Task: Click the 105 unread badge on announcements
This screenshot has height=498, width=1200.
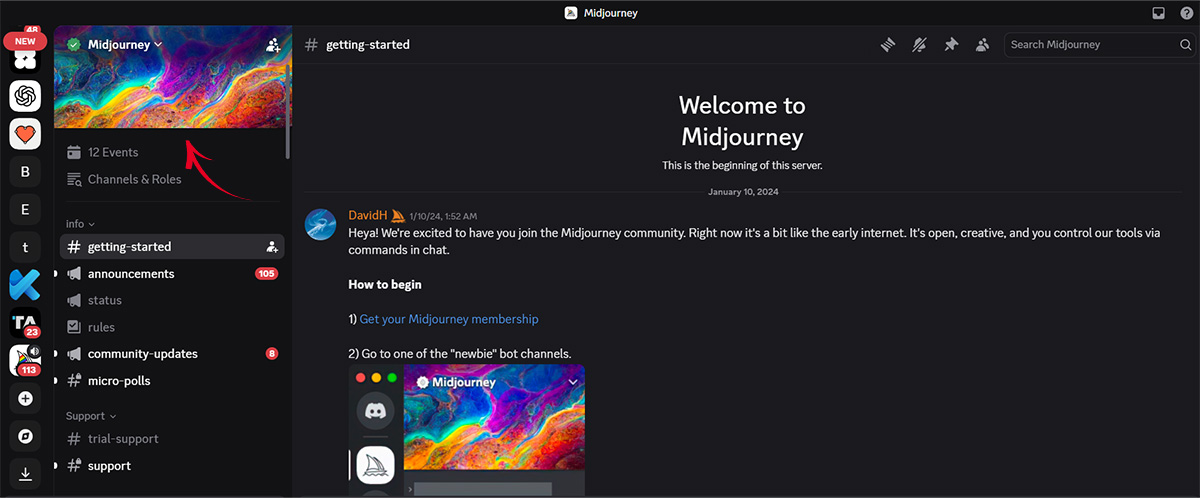Action: point(266,274)
